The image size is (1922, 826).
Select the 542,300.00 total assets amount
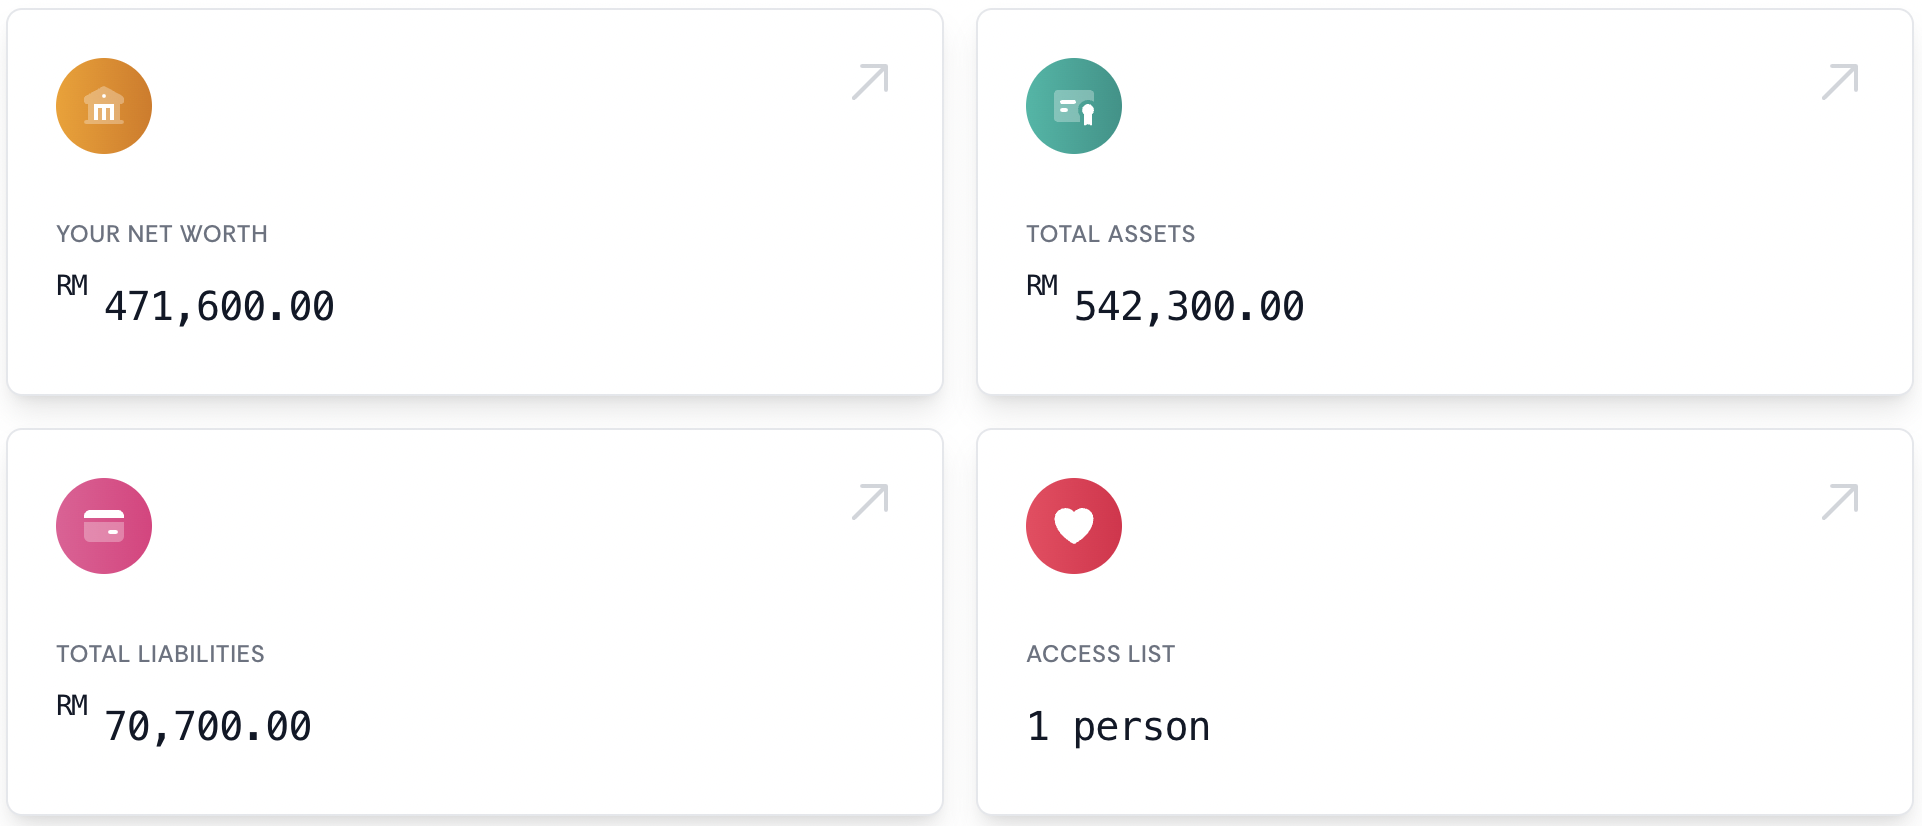click(x=1189, y=307)
